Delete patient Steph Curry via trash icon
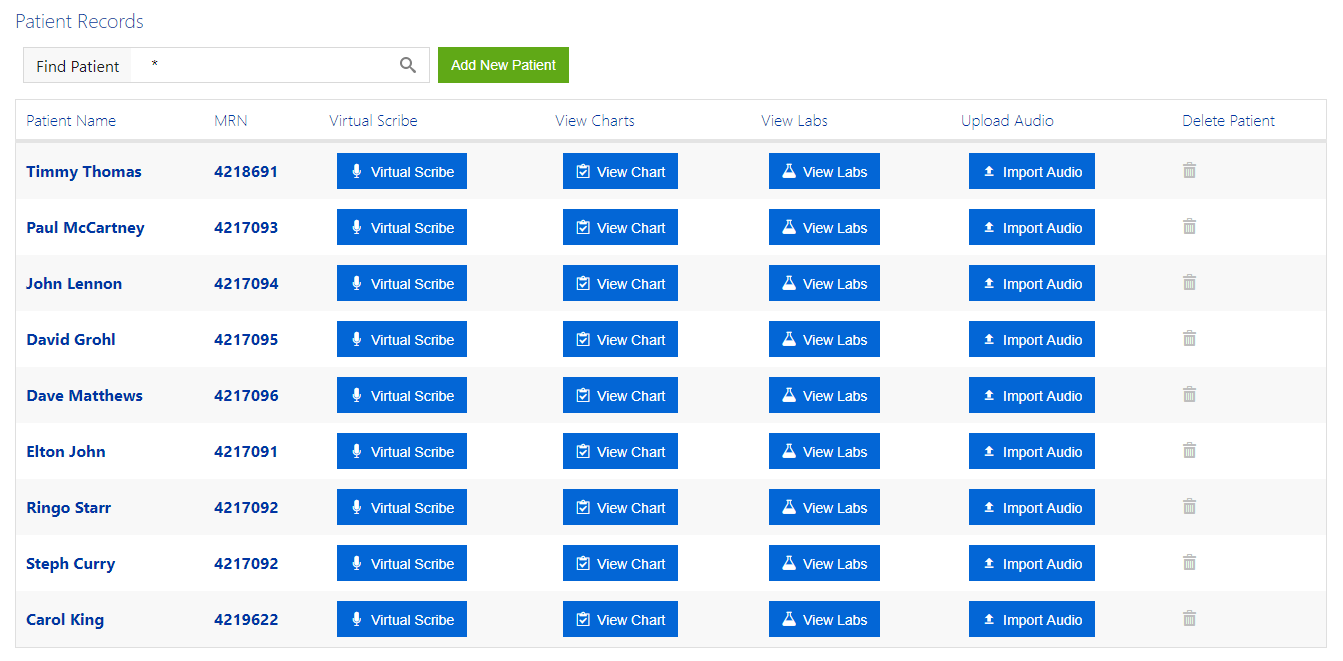This screenshot has height=661, width=1343. tap(1189, 563)
